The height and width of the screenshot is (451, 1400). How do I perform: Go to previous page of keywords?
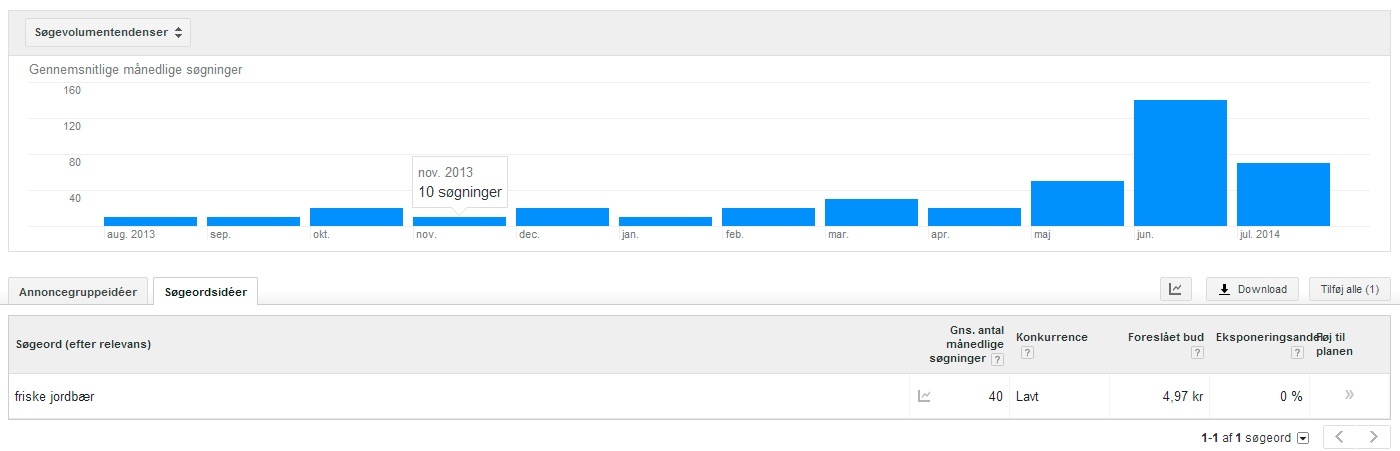click(1340, 437)
